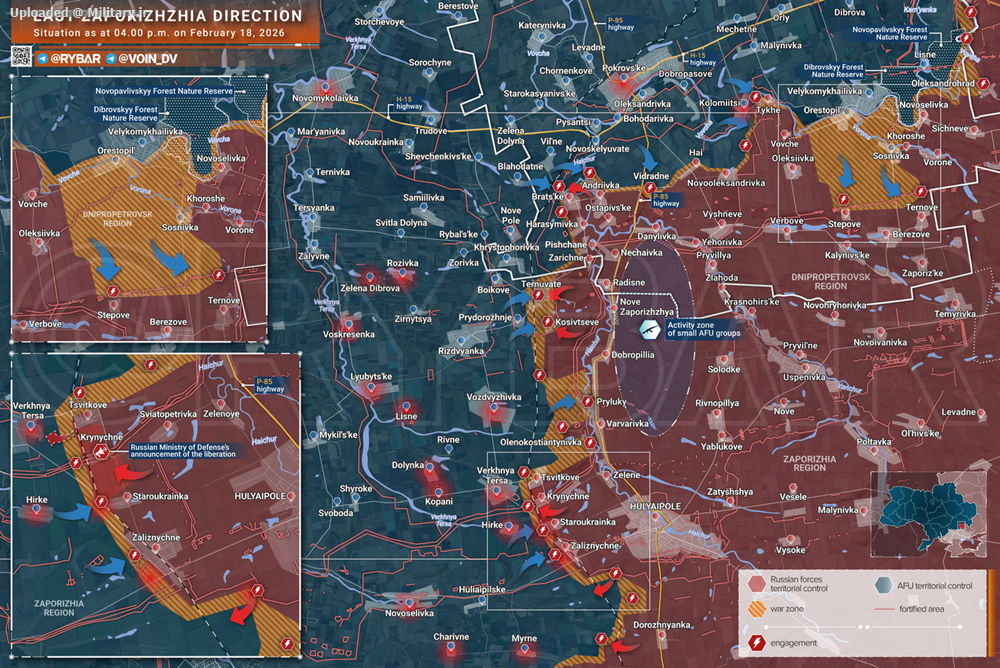This screenshot has height=668, width=1000.
Task: Click the engagement icon next to Kosivtseve
Action: (547, 322)
